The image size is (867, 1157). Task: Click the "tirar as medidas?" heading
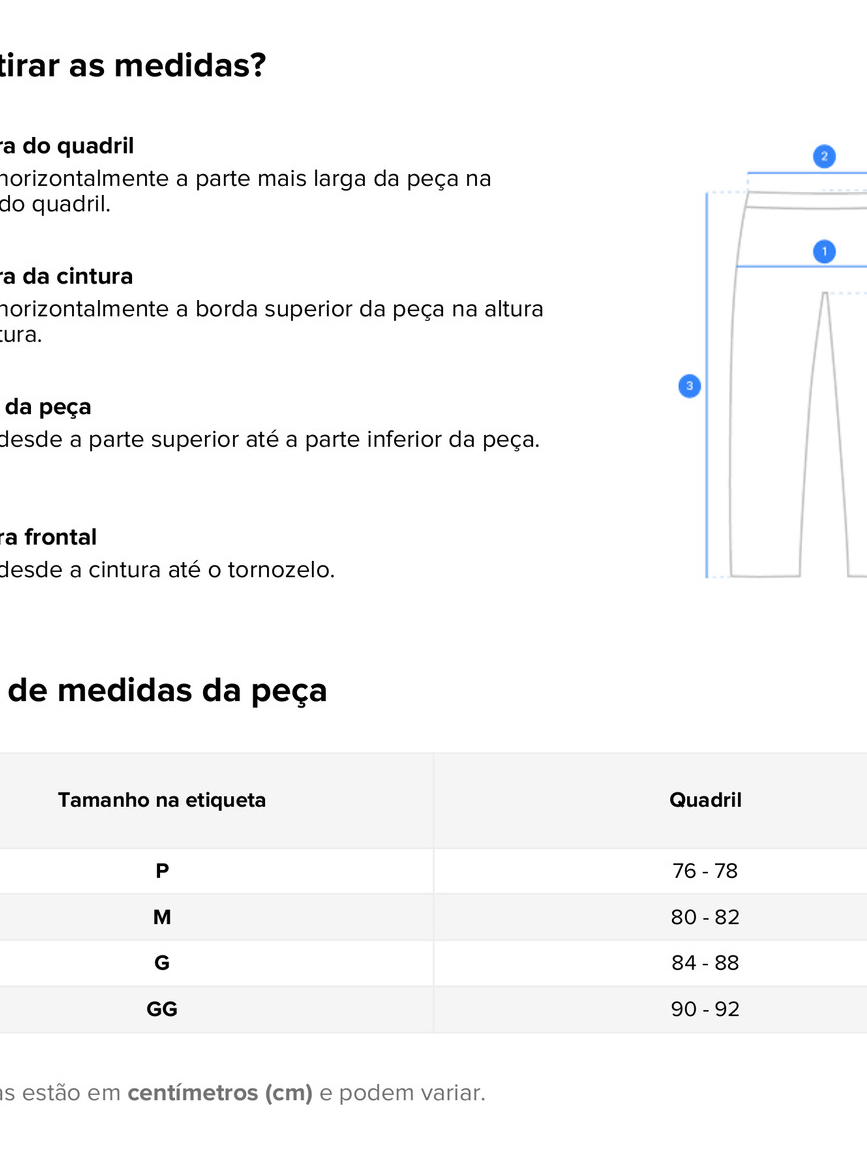[x=132, y=66]
